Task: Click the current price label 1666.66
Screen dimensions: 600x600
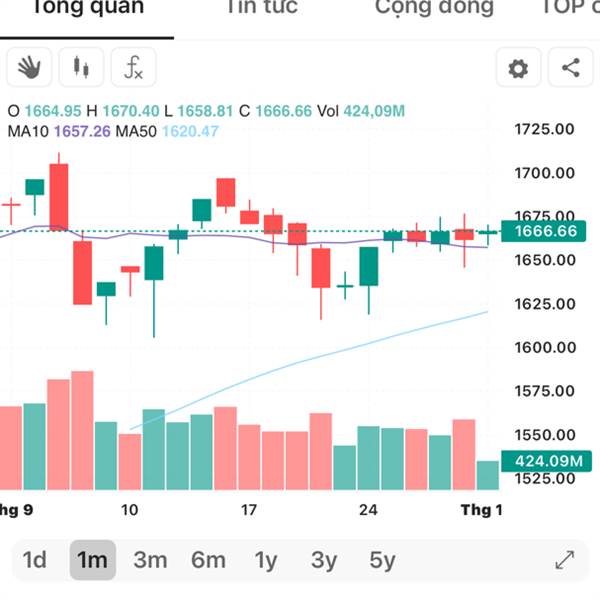Action: coord(545,231)
